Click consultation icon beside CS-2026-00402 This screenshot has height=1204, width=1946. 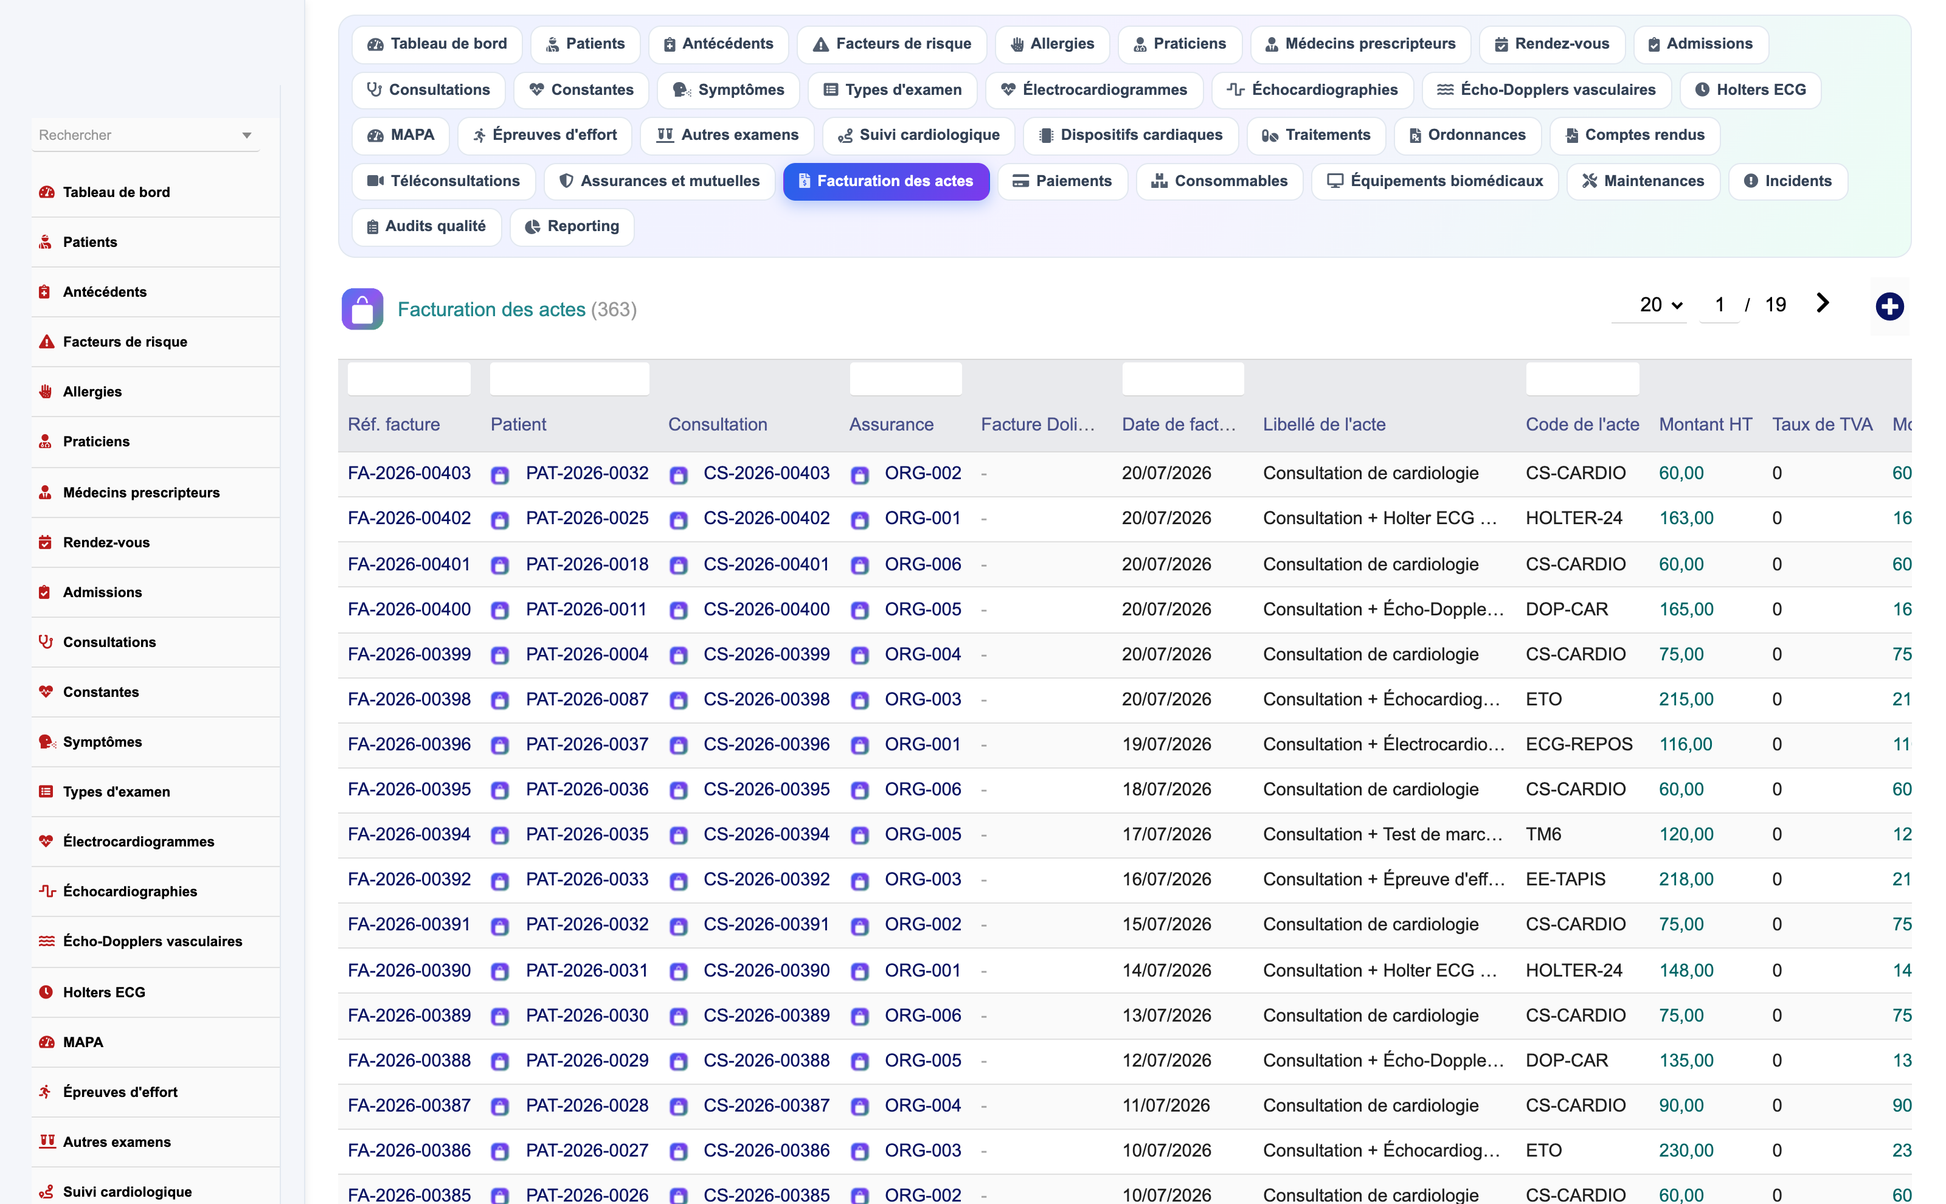tap(678, 519)
